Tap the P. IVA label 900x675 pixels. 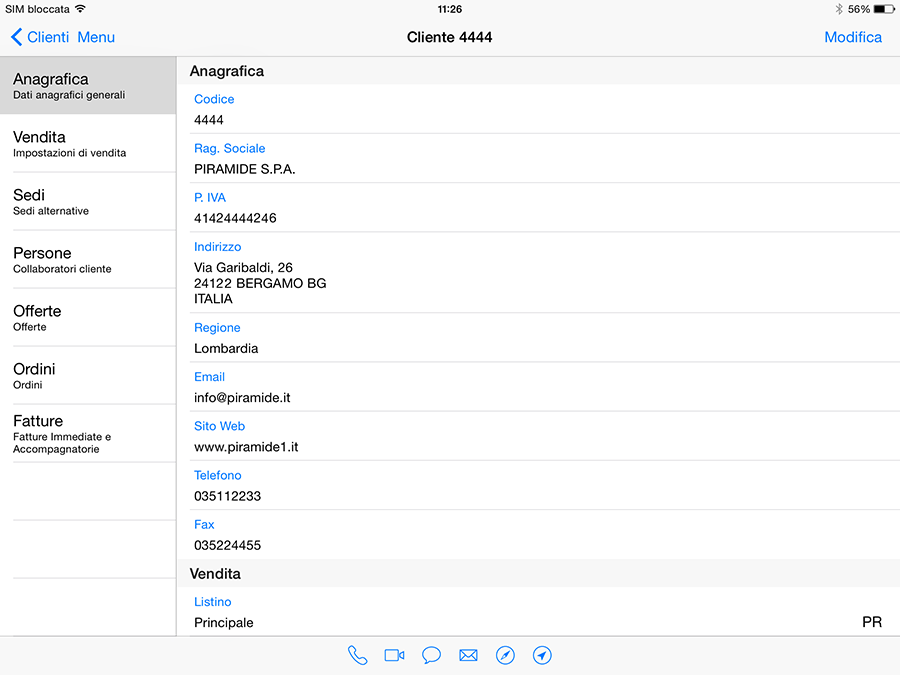pos(210,197)
